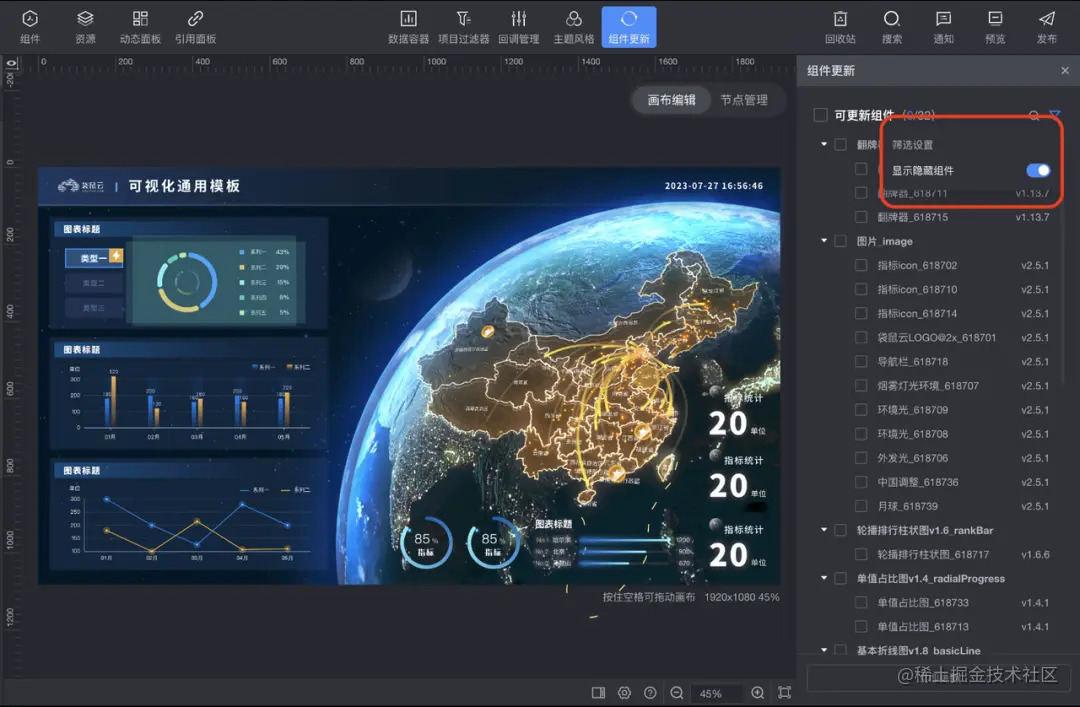Check the 翻牌器_618715 checkbox
Viewport: 1080px width, 707px height.
click(861, 217)
